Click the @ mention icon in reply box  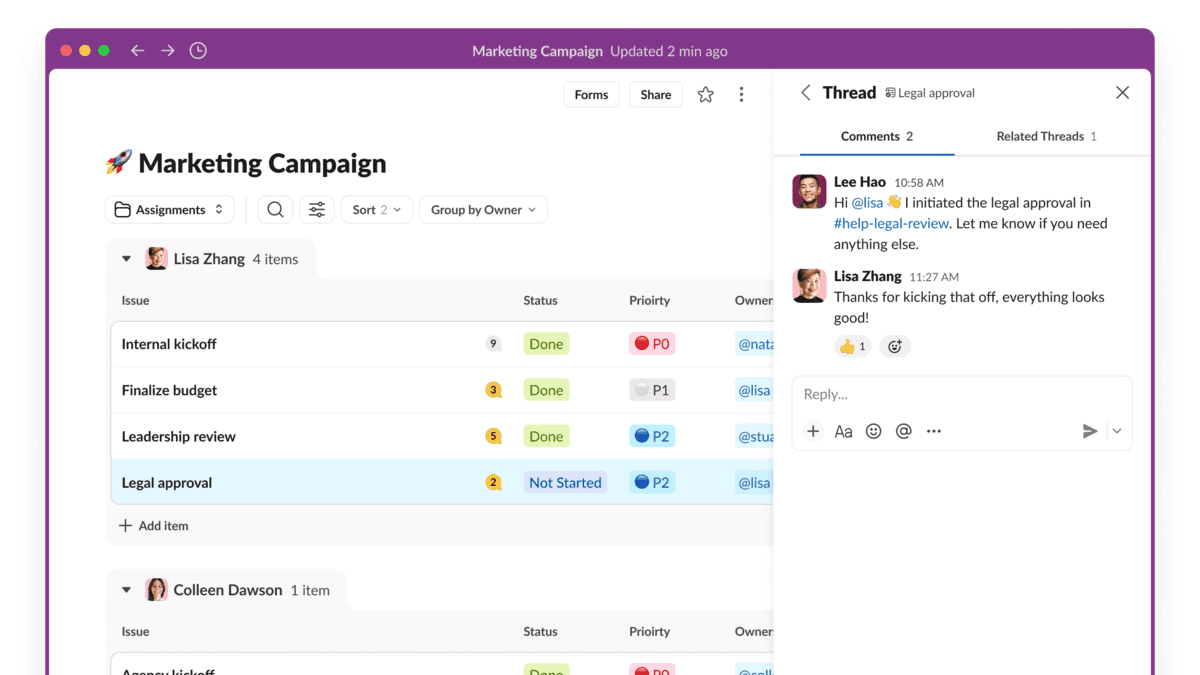pos(903,431)
